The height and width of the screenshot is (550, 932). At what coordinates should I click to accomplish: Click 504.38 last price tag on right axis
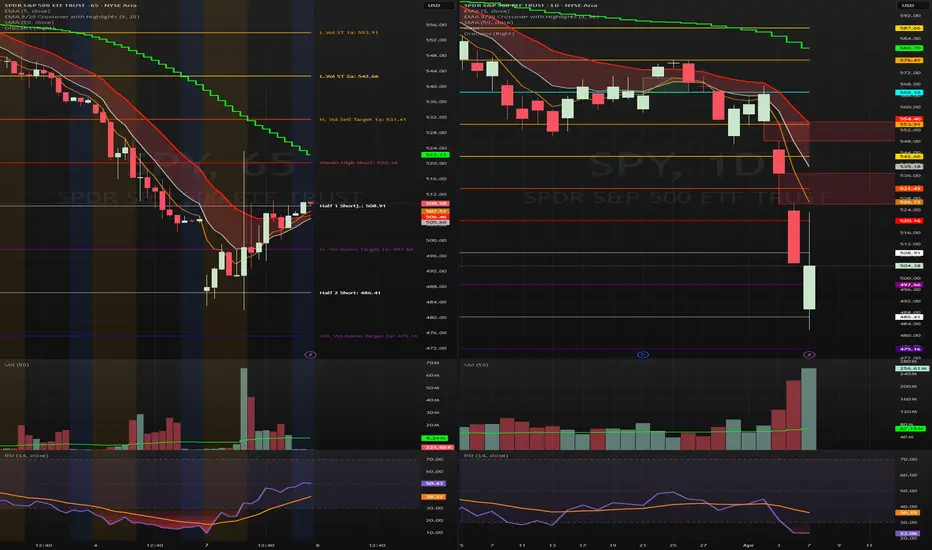(x=909, y=266)
